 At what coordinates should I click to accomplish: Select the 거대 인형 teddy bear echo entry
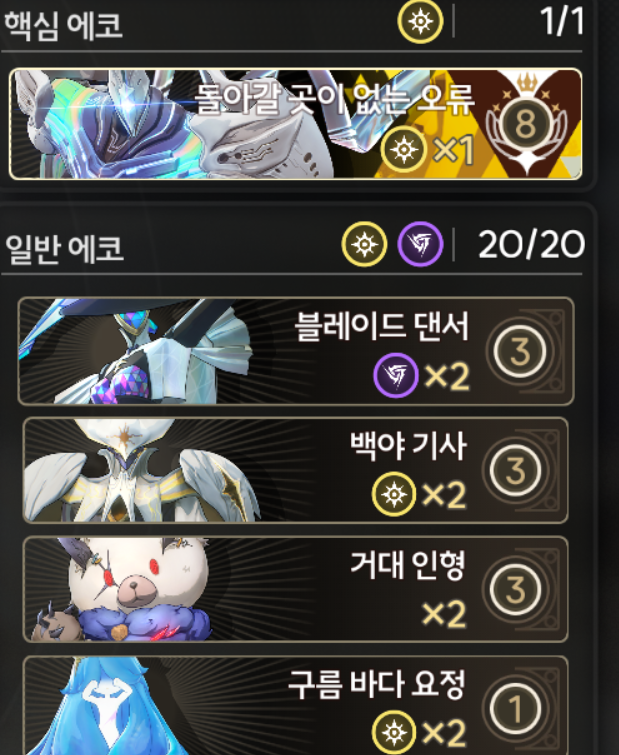click(296, 589)
